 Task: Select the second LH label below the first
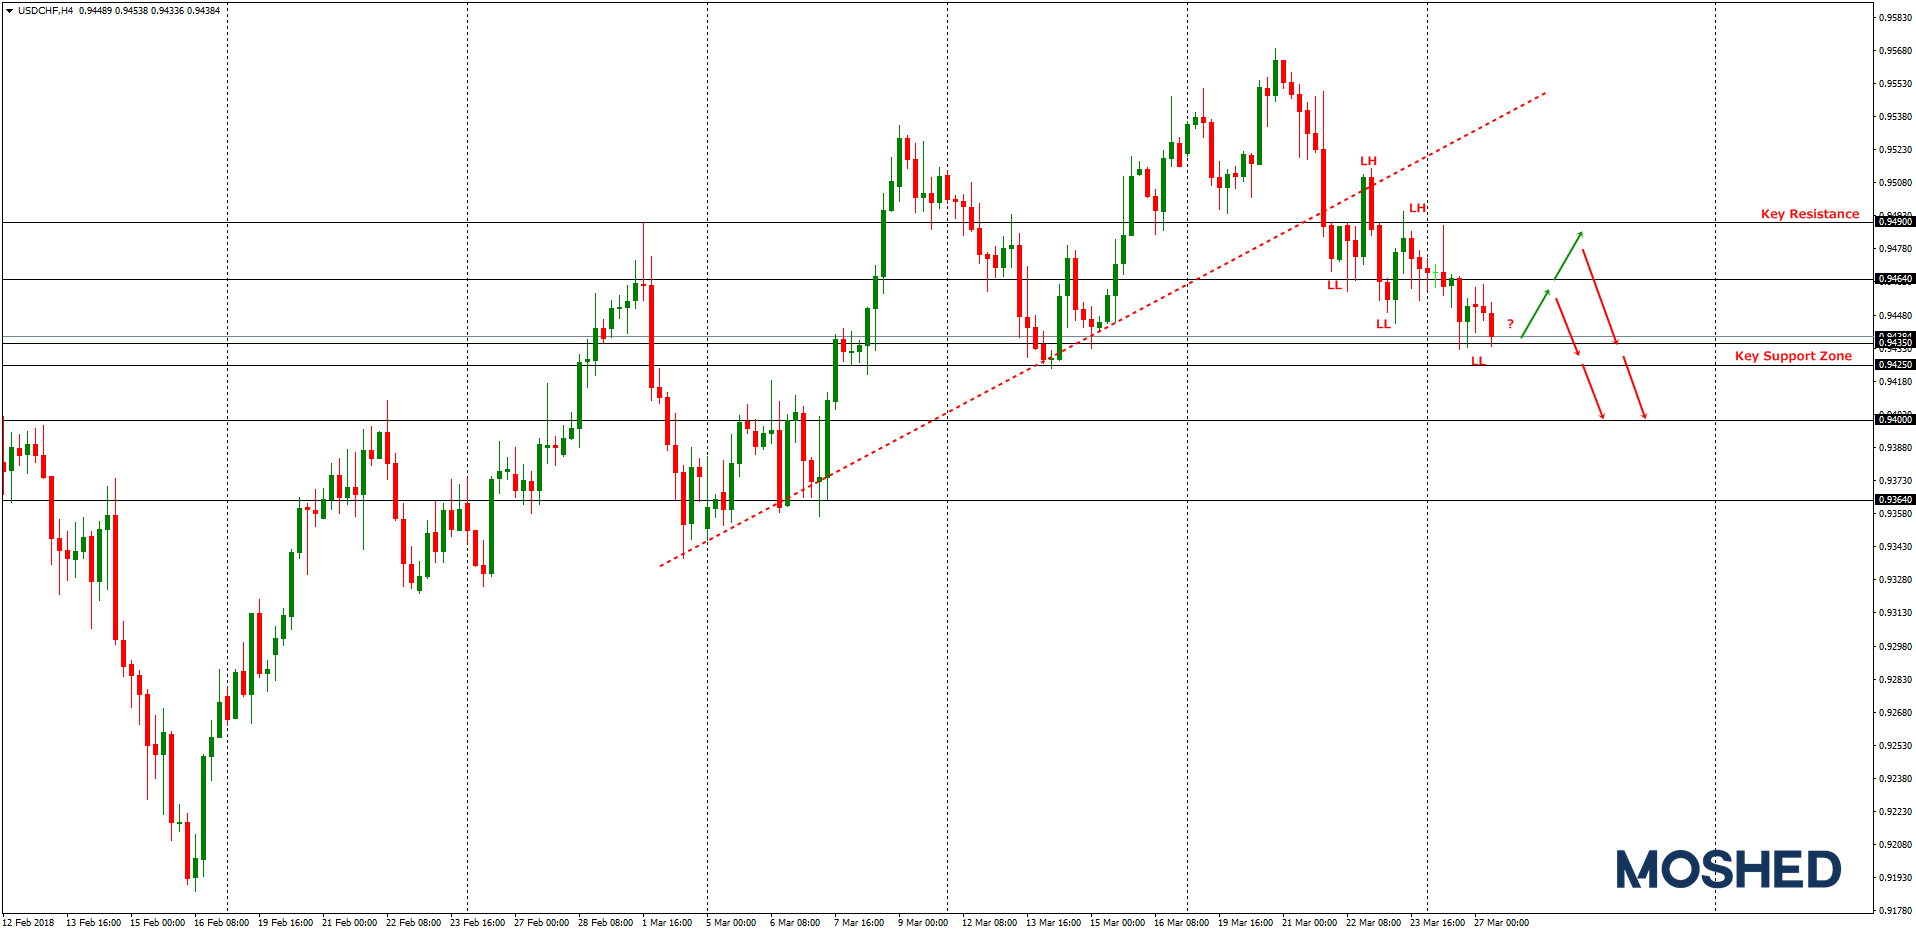click(x=1417, y=208)
